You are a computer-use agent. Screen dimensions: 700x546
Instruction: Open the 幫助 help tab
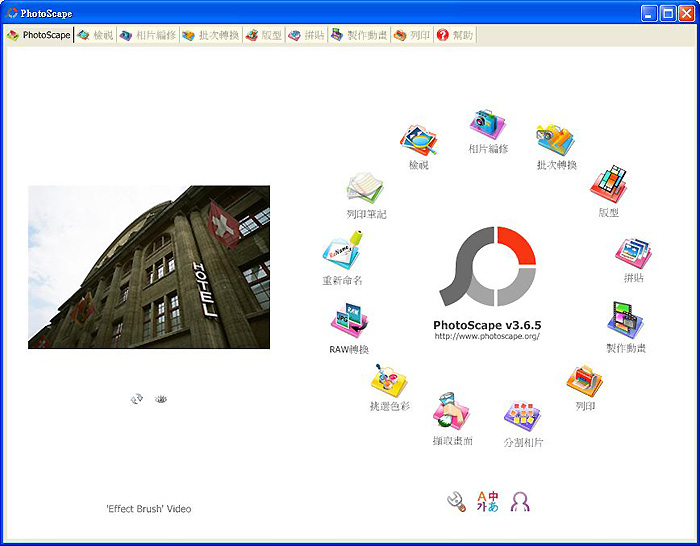pos(455,35)
